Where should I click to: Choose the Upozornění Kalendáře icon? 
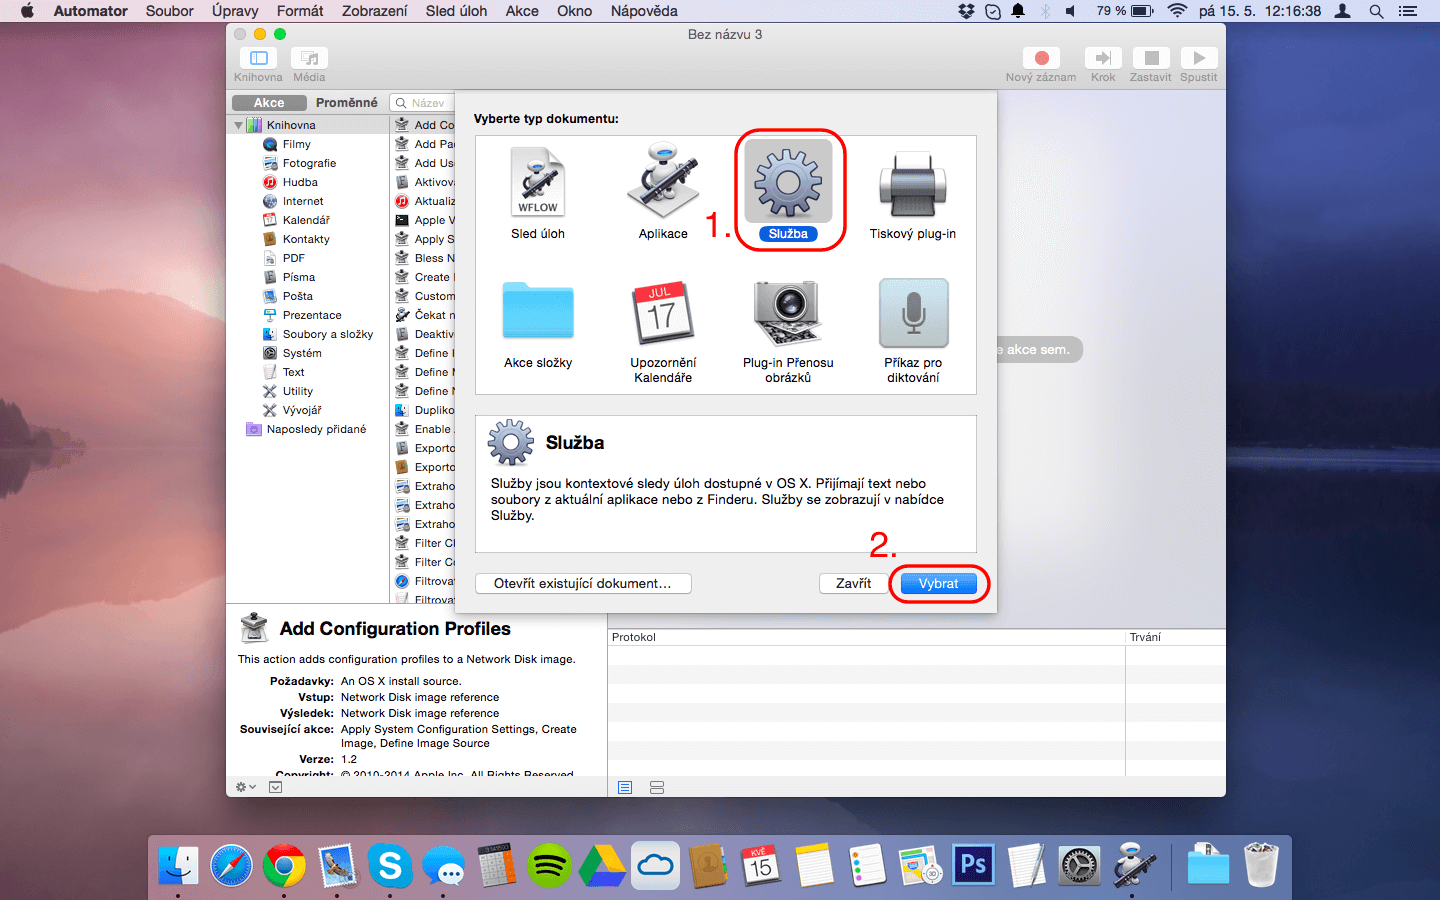pos(663,312)
